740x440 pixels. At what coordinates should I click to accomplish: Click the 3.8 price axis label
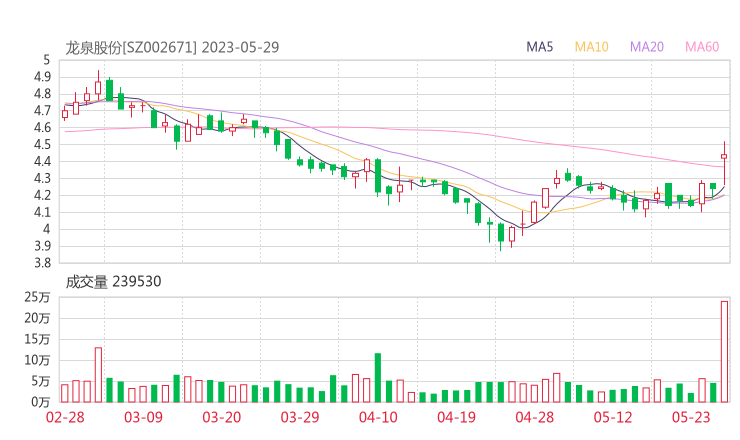pyautogui.click(x=41, y=263)
